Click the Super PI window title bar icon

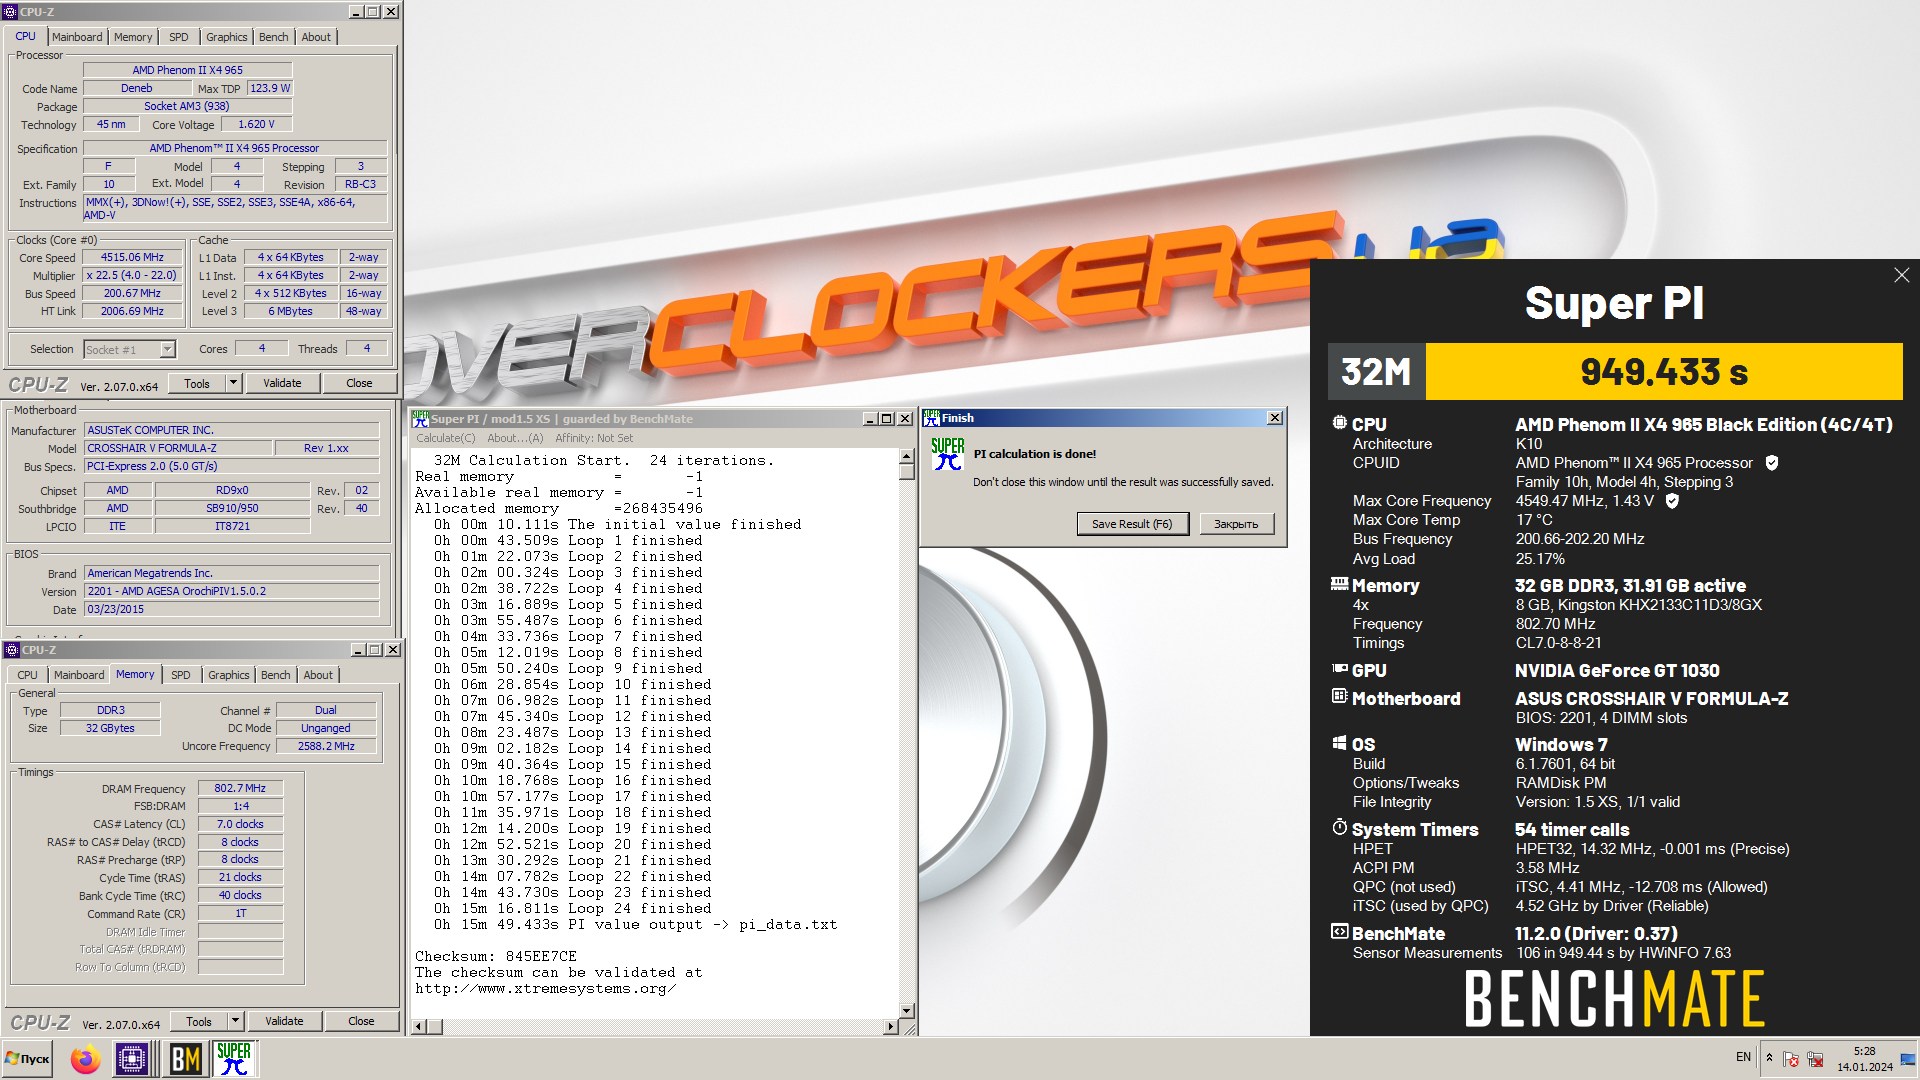coord(421,418)
